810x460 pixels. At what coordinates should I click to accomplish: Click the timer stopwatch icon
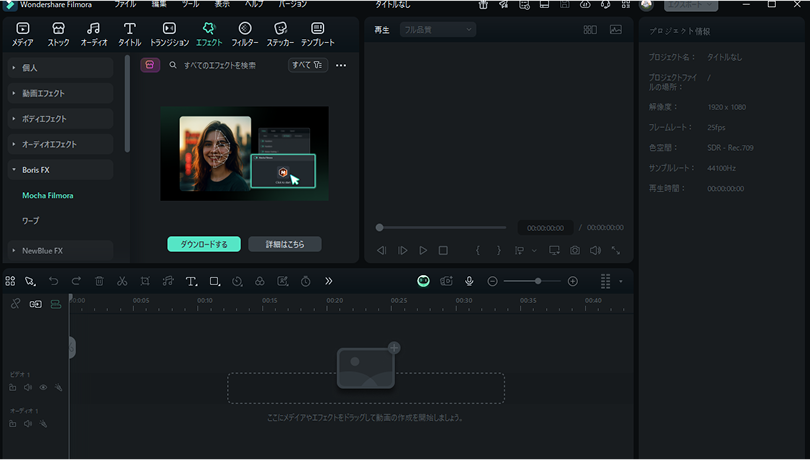(306, 281)
